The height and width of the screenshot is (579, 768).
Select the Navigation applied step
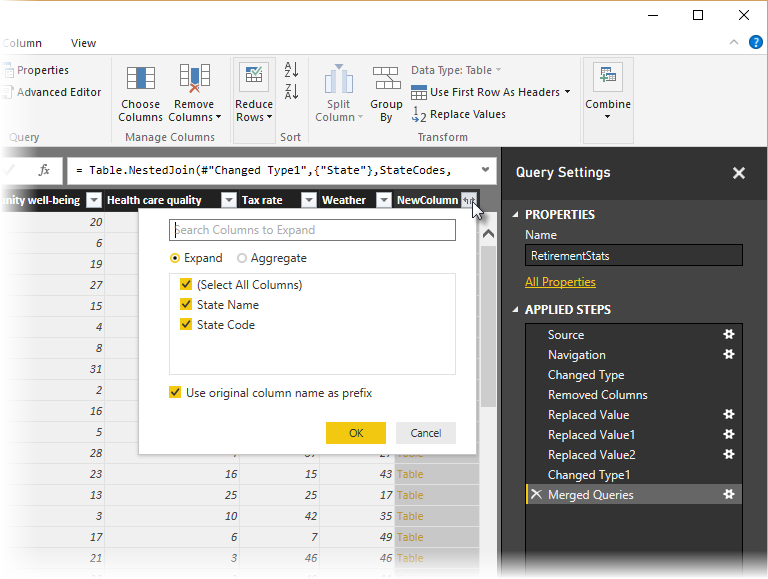(x=576, y=355)
